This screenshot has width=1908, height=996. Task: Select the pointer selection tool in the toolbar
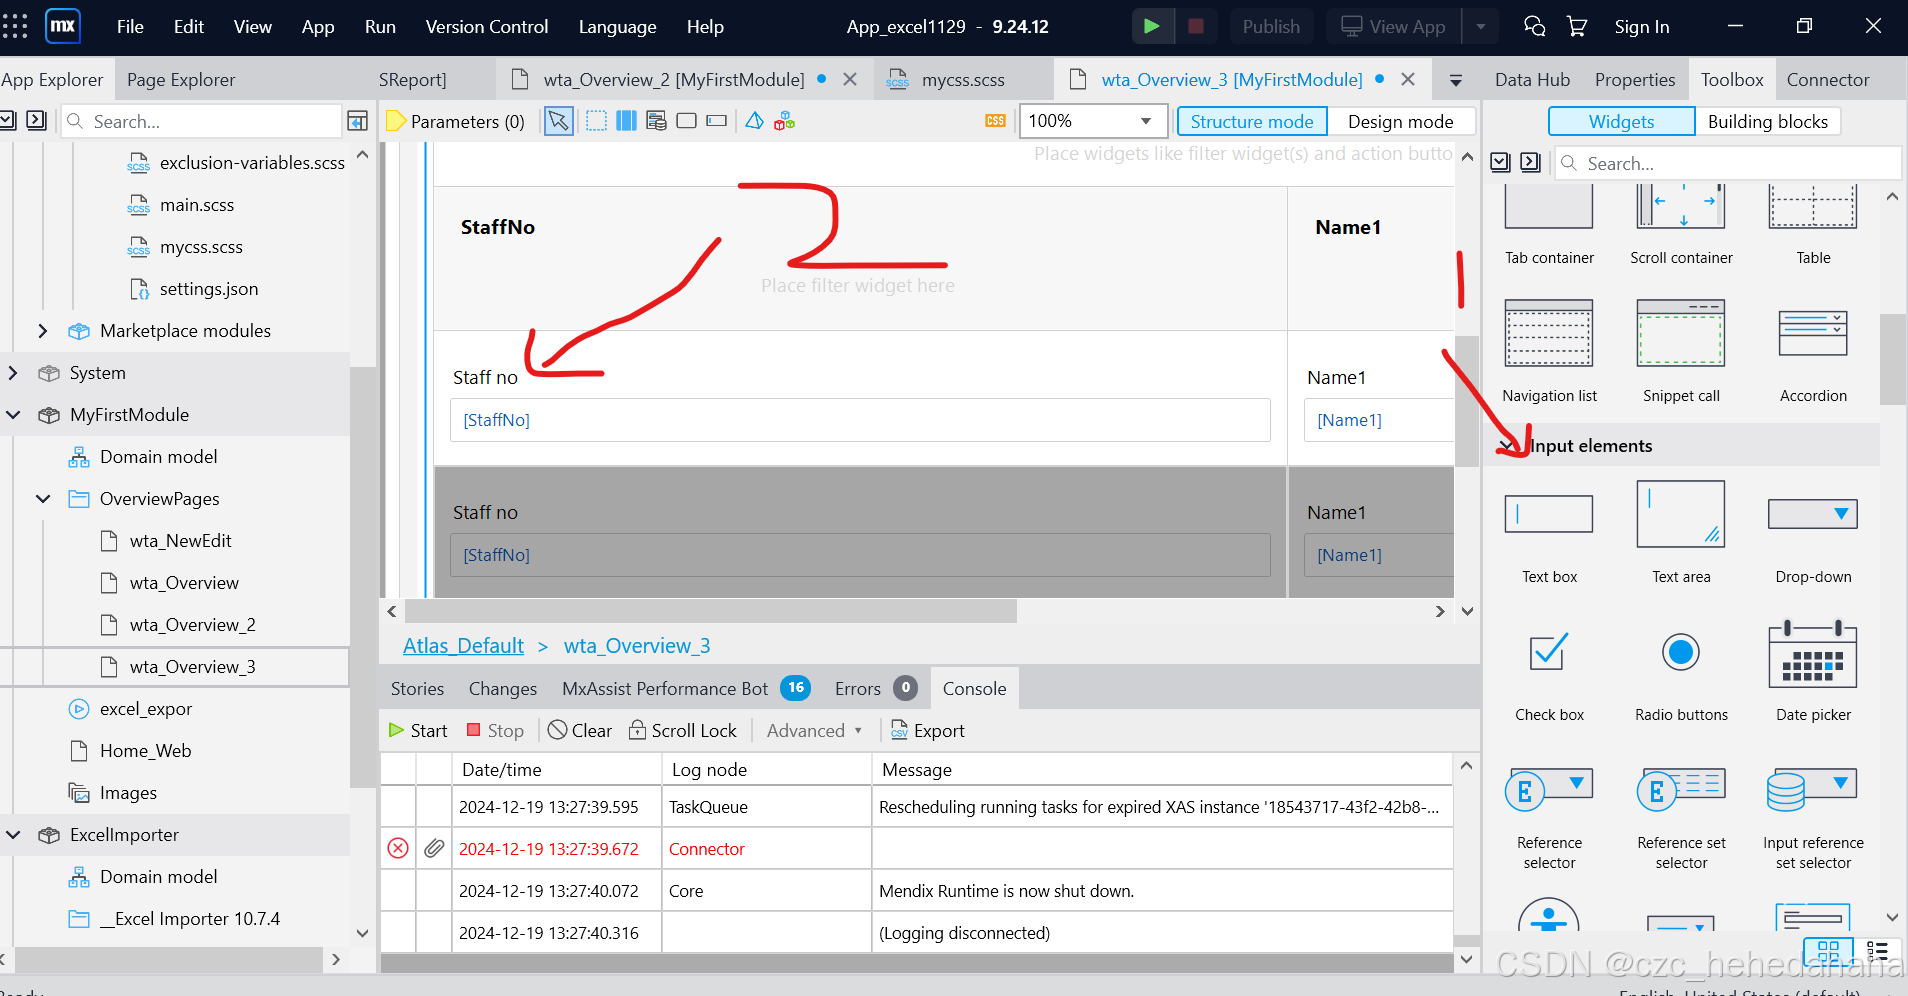coord(558,121)
